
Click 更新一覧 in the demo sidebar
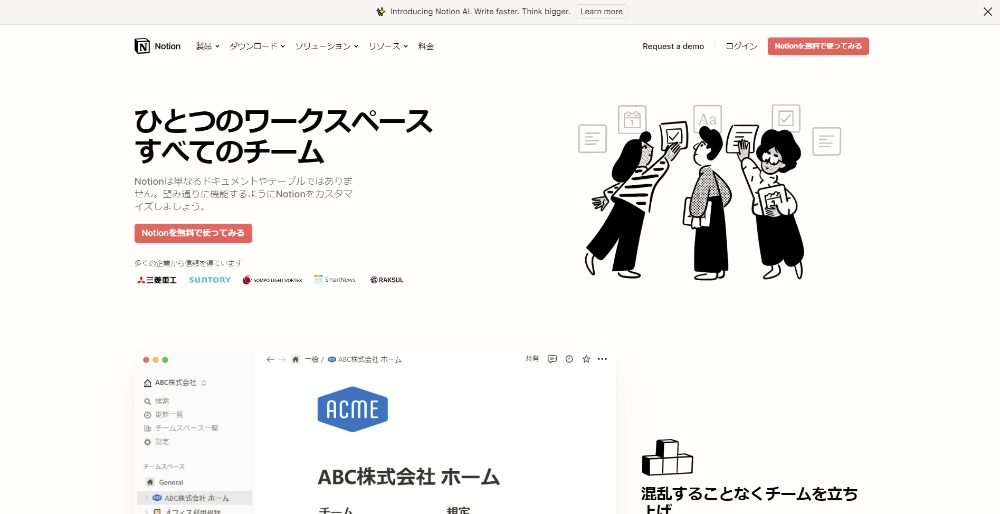(169, 415)
